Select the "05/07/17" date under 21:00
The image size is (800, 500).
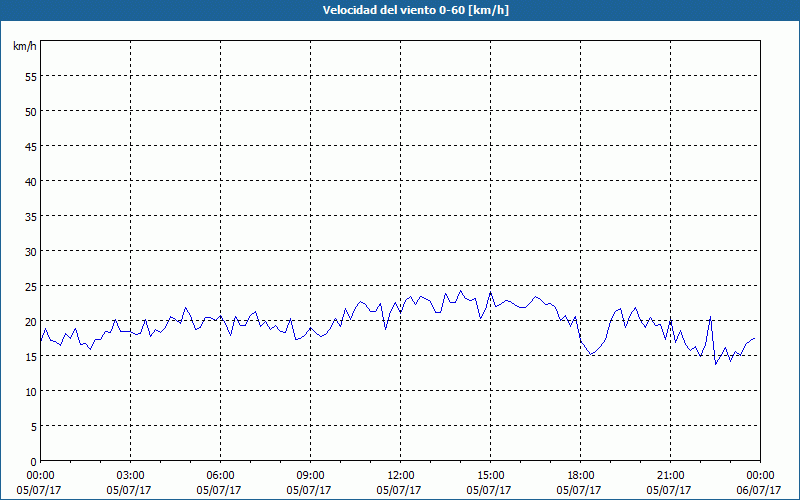tap(669, 490)
